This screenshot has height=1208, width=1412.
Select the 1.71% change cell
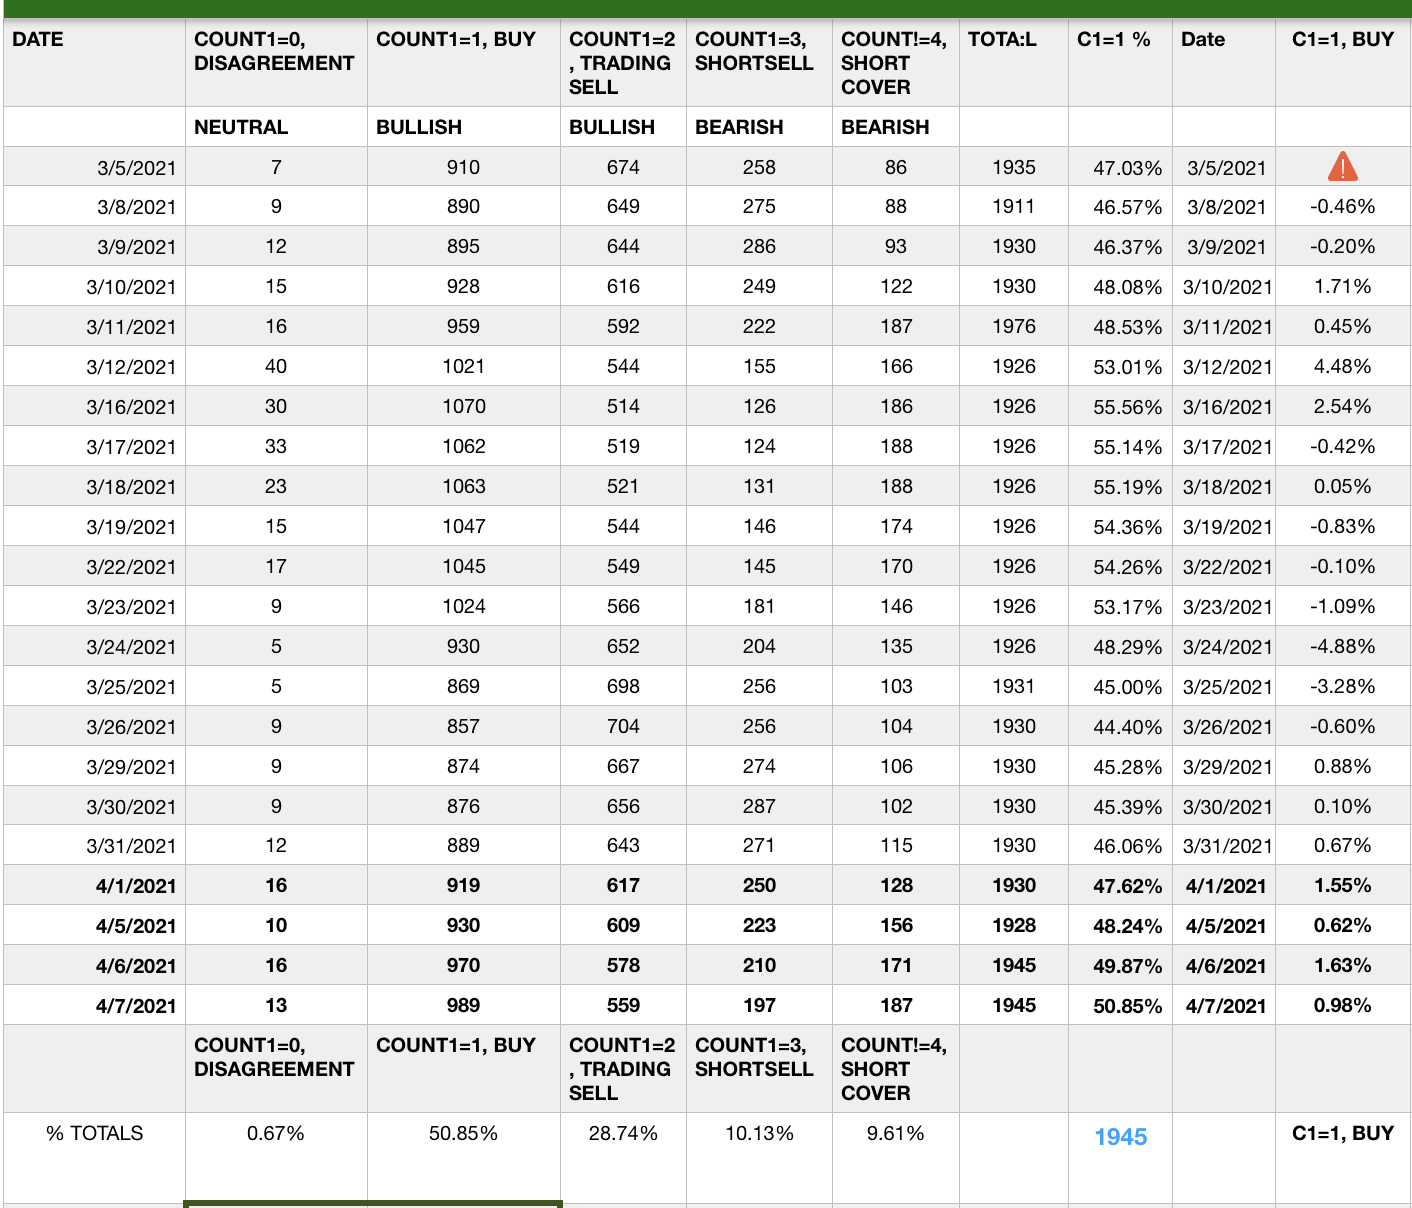pyautogui.click(x=1342, y=287)
